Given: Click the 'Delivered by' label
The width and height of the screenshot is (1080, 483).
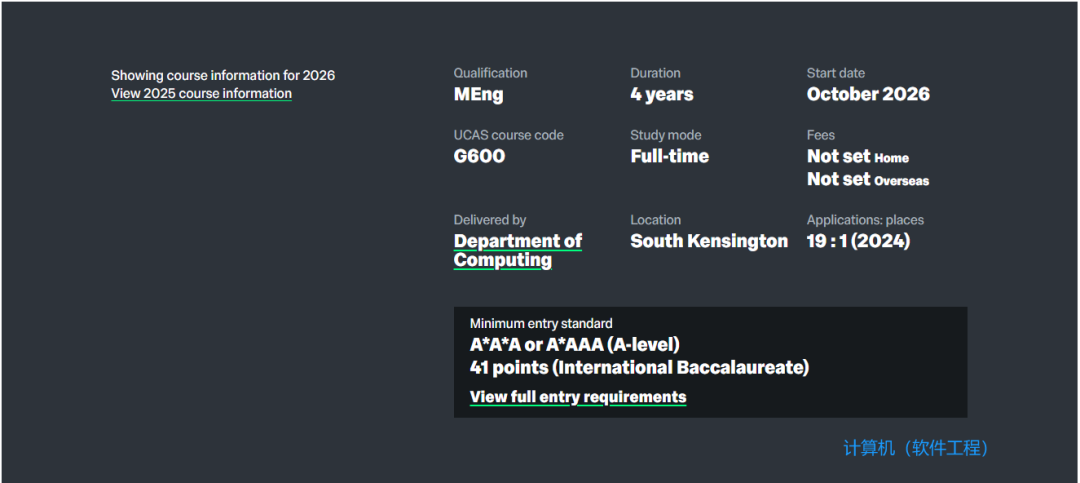Looking at the screenshot, I should (x=489, y=220).
